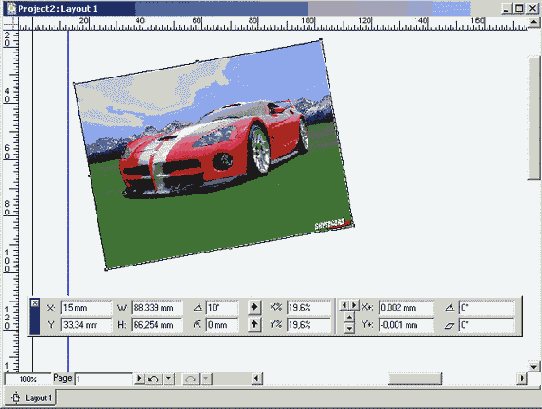
Task: Click the corner radius icon beside 0 mm
Action: pyautogui.click(x=197, y=324)
